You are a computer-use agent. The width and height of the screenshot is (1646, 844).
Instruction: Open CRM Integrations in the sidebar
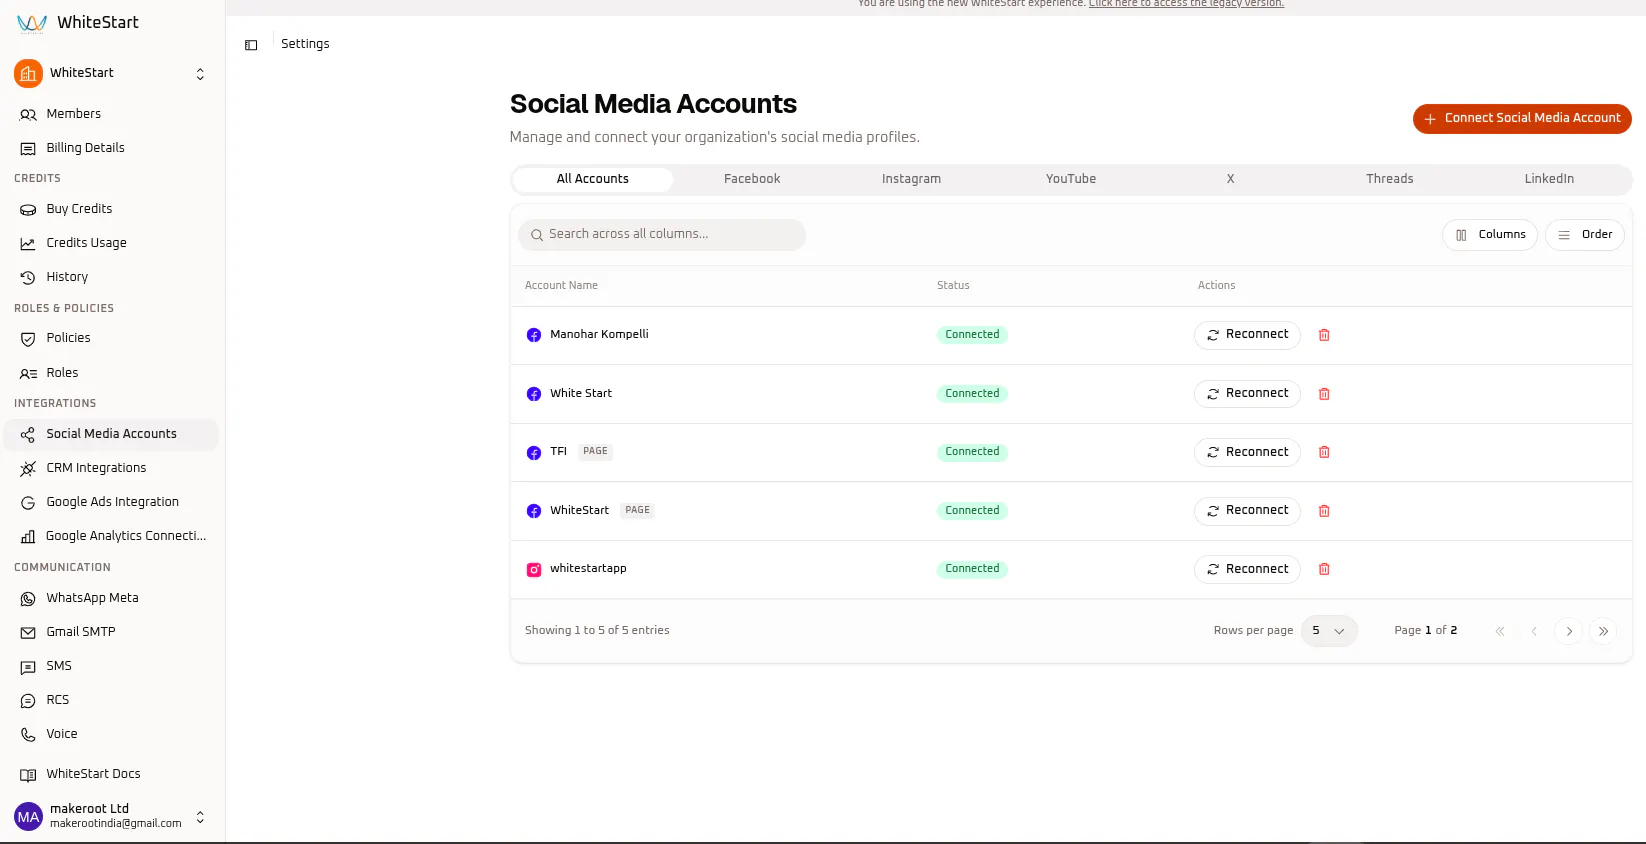coord(112,468)
